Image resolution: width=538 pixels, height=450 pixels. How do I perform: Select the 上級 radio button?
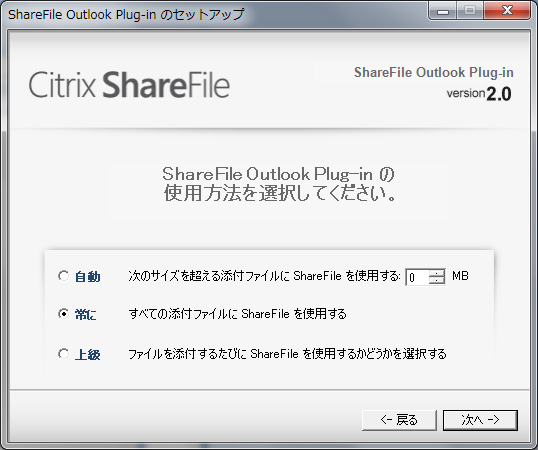pos(63,354)
